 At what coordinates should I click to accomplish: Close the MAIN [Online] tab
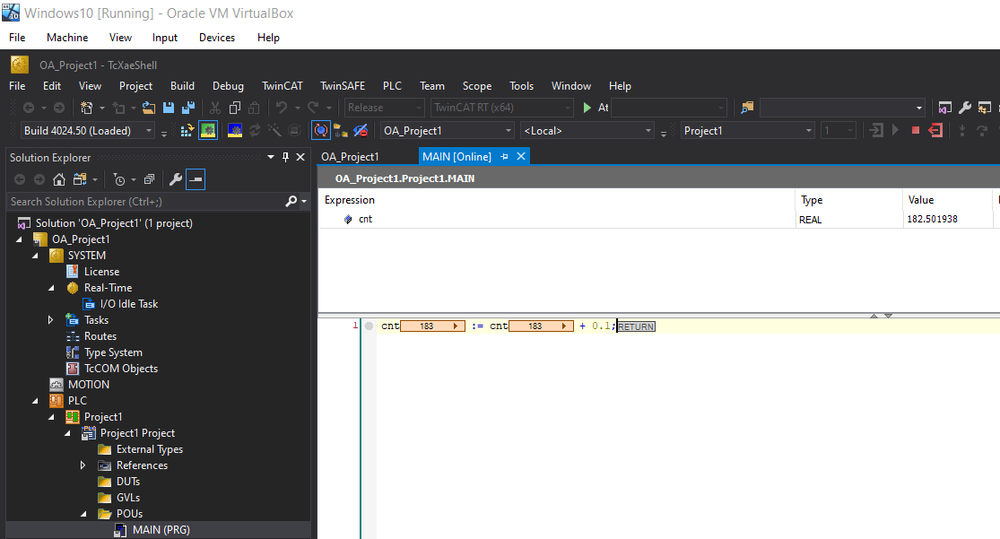click(x=521, y=156)
